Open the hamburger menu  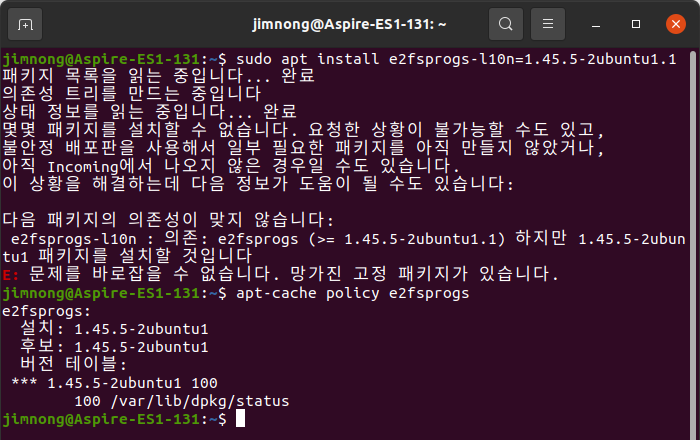[x=548, y=24]
